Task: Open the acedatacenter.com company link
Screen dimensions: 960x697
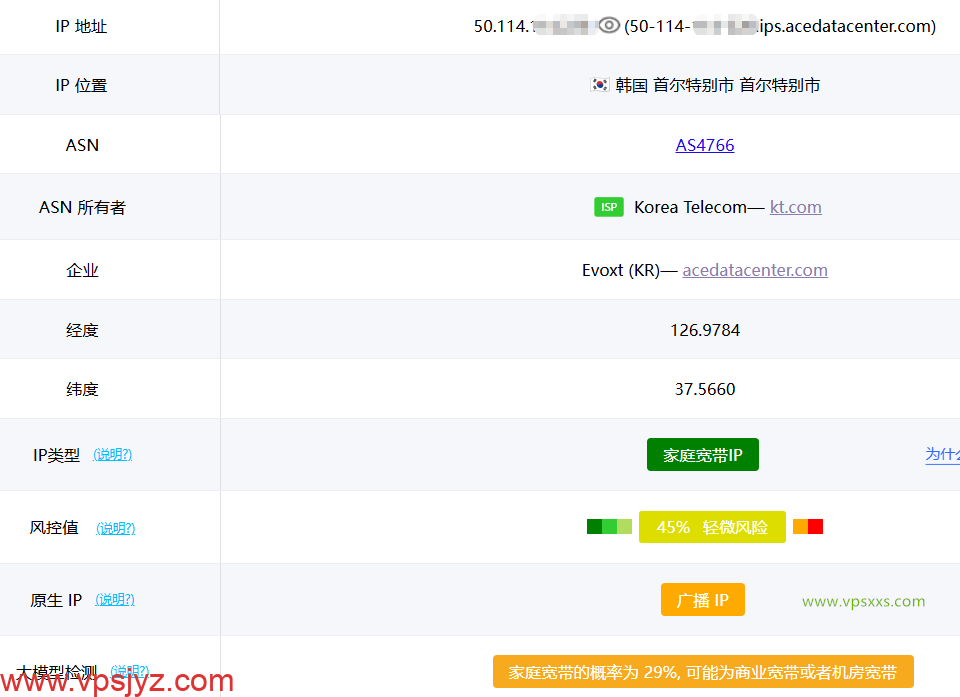Action: 755,270
